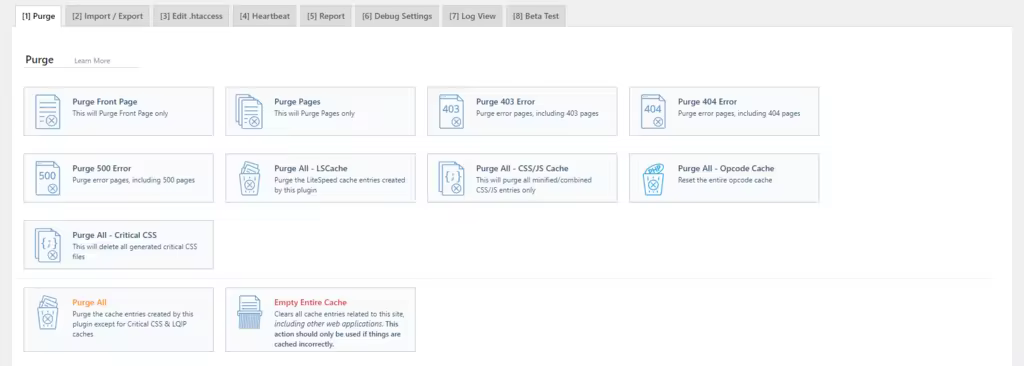Follow the Learn More link beside Purge
The height and width of the screenshot is (366, 1024).
(92, 61)
